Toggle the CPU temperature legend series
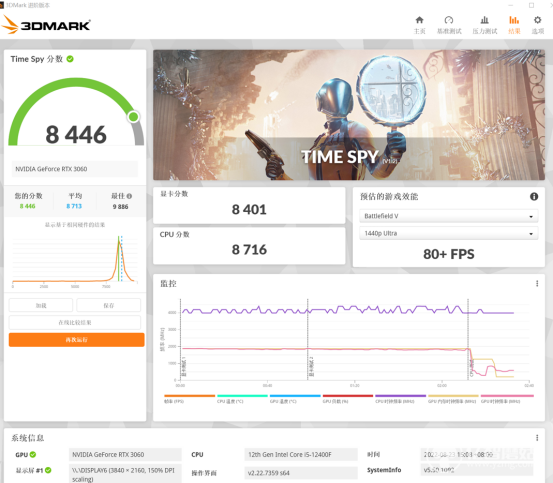 pos(242,399)
